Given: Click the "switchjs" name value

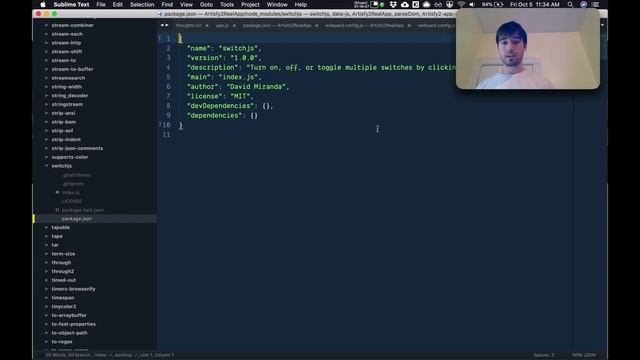Looking at the screenshot, I should coord(240,48).
